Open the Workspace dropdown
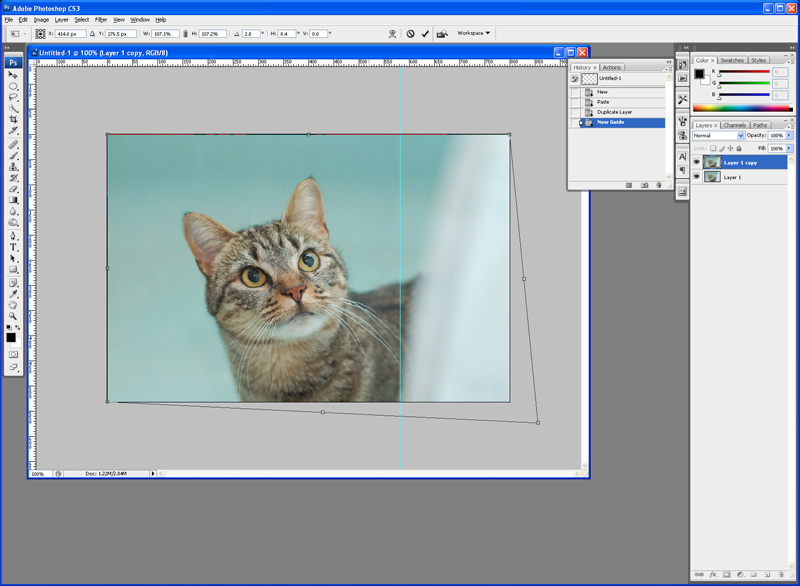 pos(473,33)
